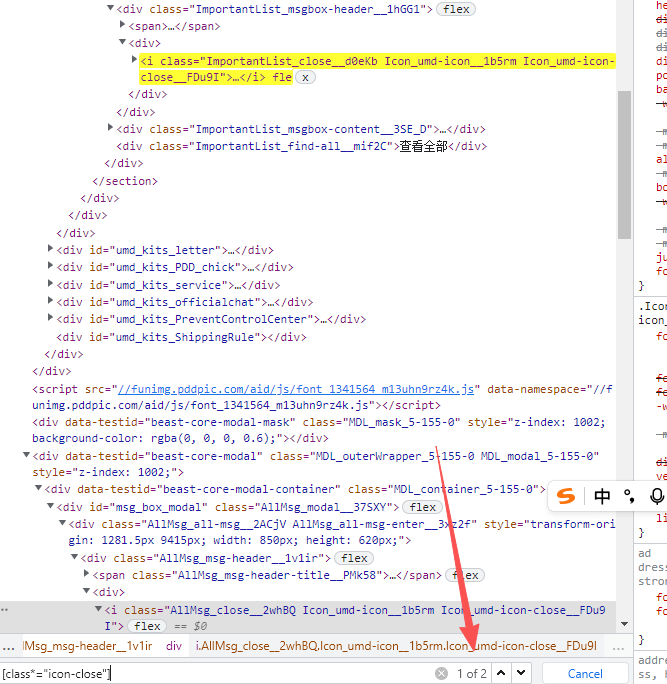Expand the umd_kits_PDD_chick div
Viewport: 667px width, 684px height.
click(x=50, y=266)
